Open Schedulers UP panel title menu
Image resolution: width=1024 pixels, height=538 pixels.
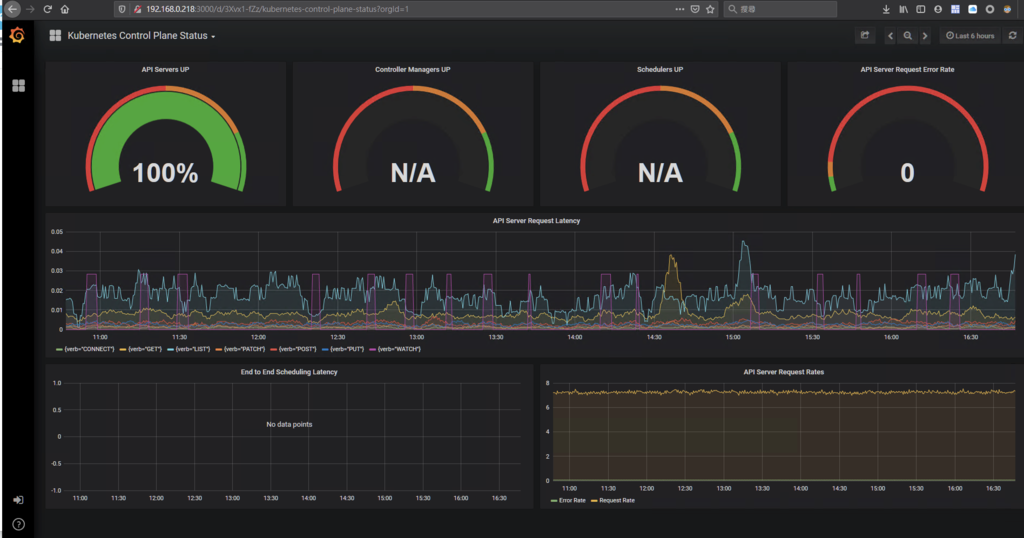[660, 69]
